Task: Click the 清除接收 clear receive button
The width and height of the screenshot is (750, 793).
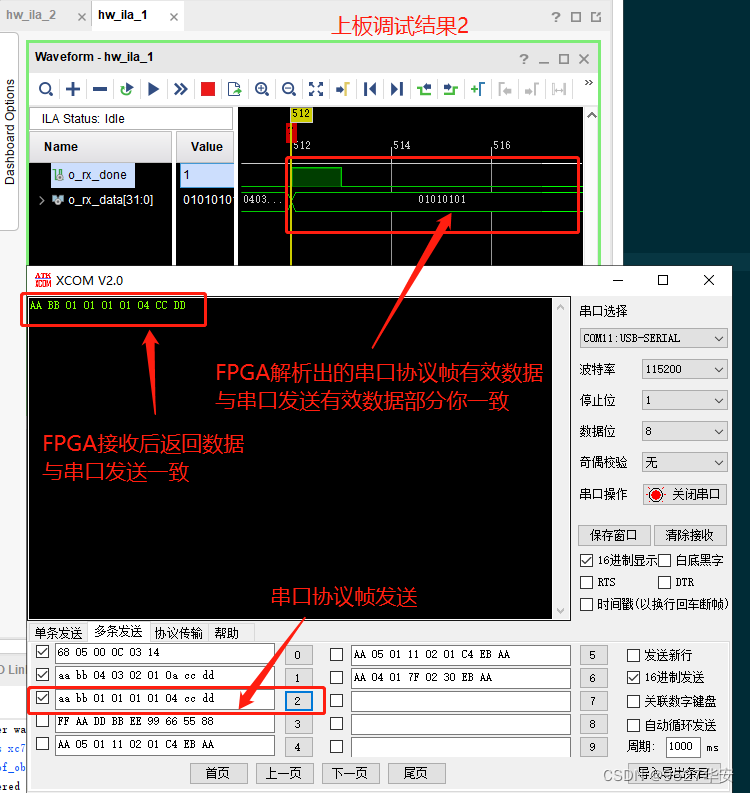Action: tap(690, 535)
